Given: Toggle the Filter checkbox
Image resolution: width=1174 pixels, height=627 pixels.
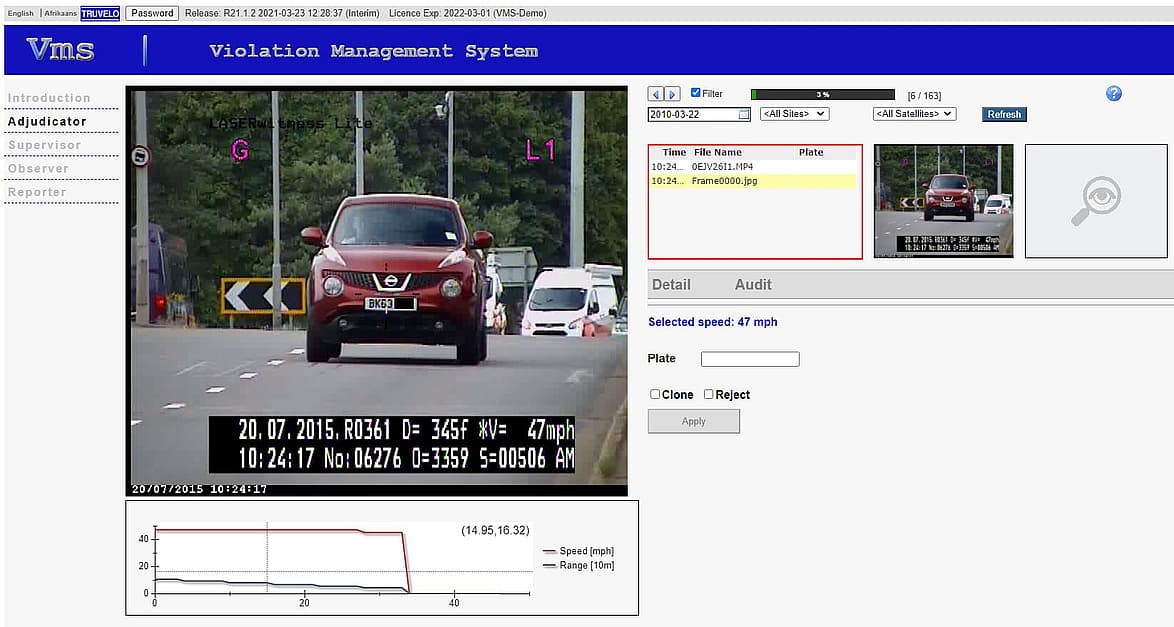Looking at the screenshot, I should point(696,93).
